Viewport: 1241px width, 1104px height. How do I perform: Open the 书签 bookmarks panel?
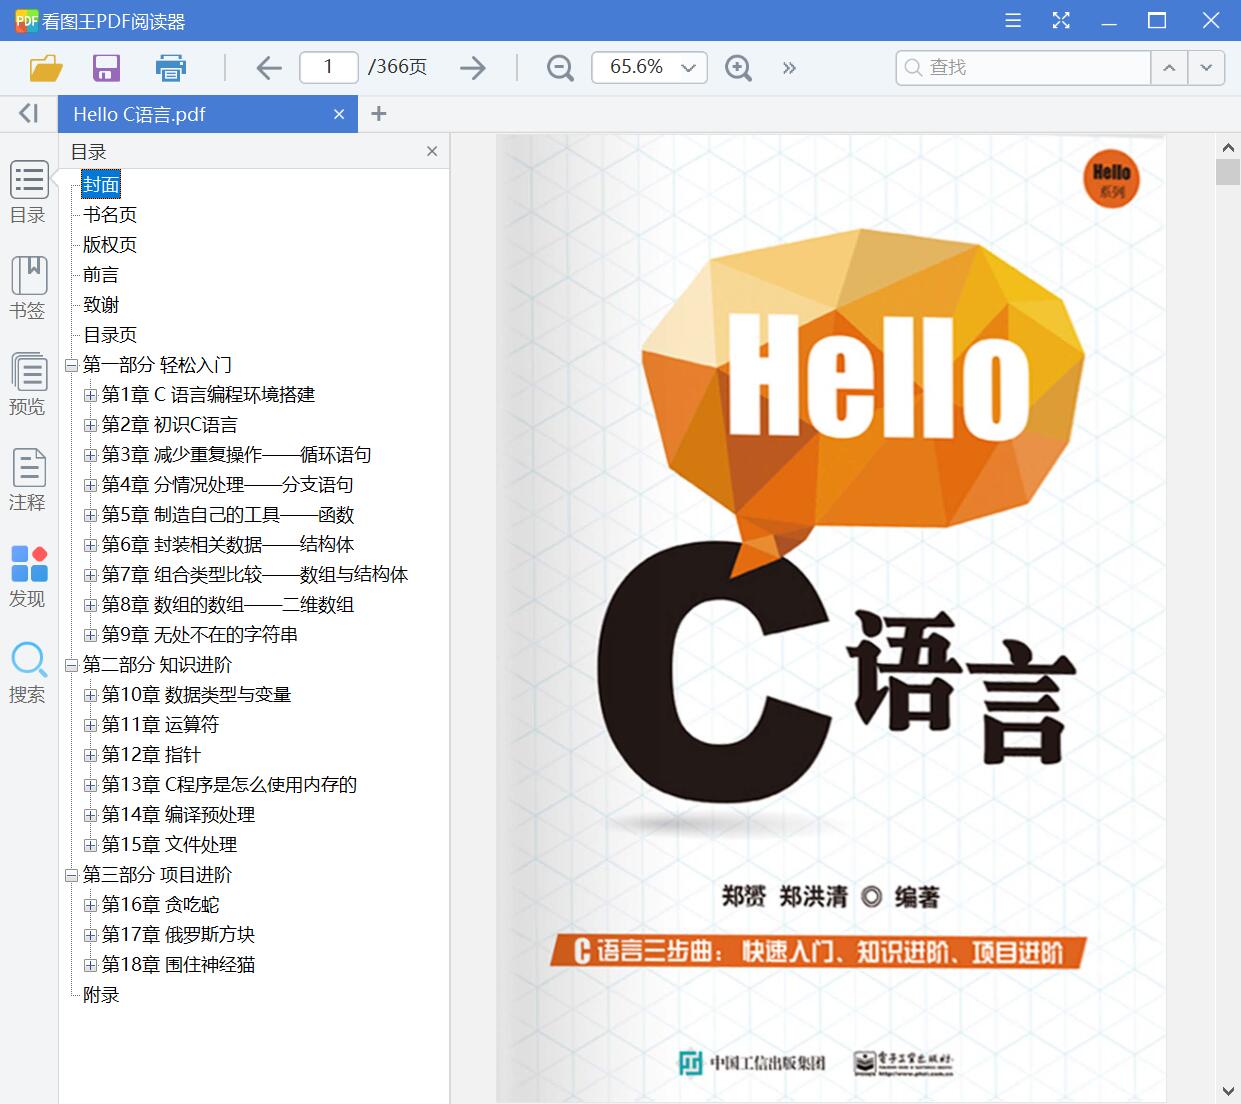click(28, 288)
